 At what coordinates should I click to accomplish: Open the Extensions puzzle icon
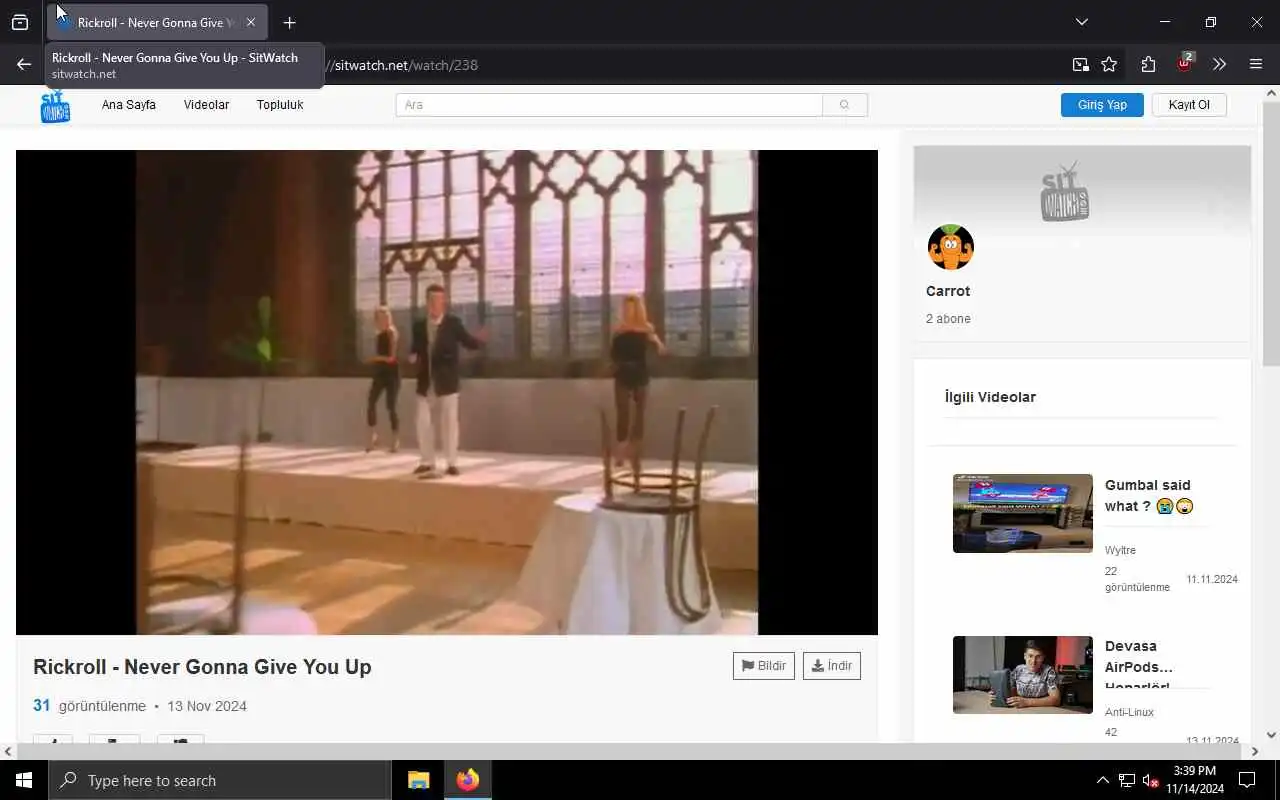pos(1148,64)
